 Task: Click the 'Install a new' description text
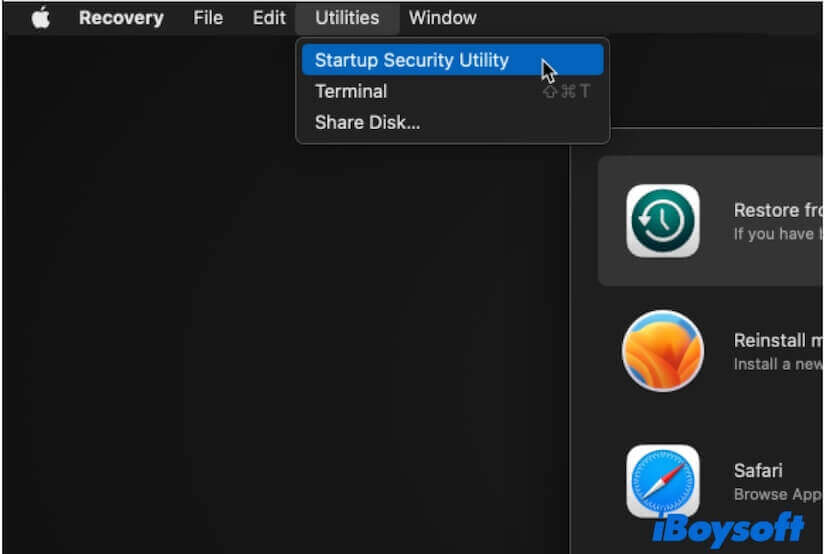pyautogui.click(x=777, y=364)
